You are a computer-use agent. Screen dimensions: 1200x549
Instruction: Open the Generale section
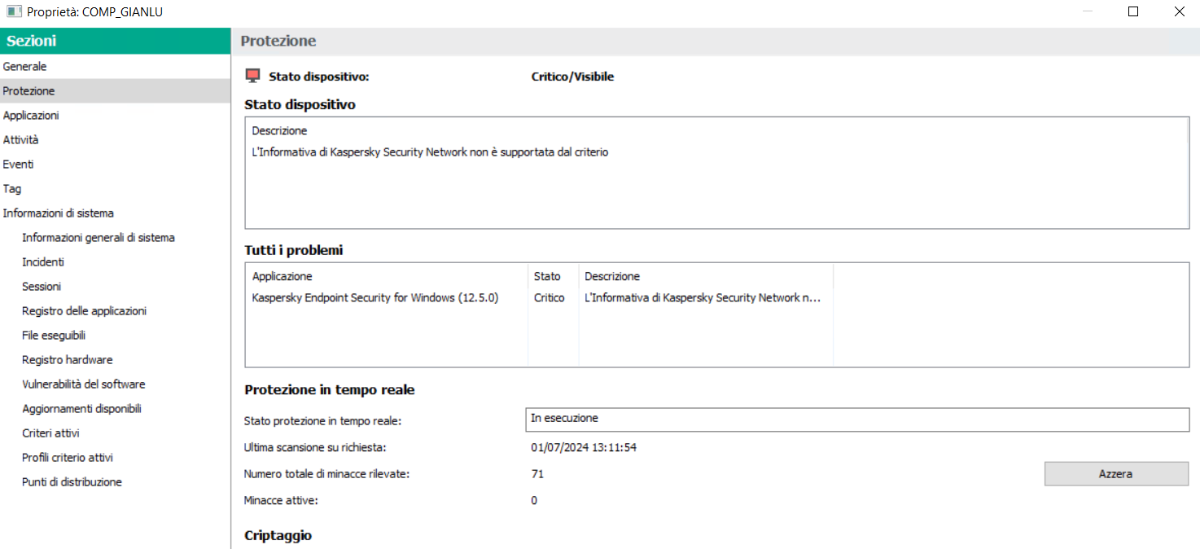pyautogui.click(x=25, y=66)
